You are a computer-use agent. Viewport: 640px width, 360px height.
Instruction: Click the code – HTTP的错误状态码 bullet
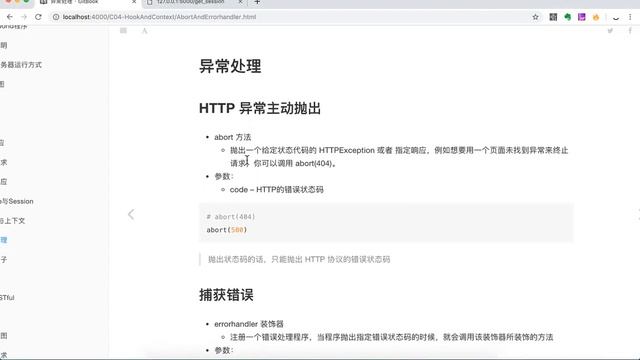[x=277, y=189]
